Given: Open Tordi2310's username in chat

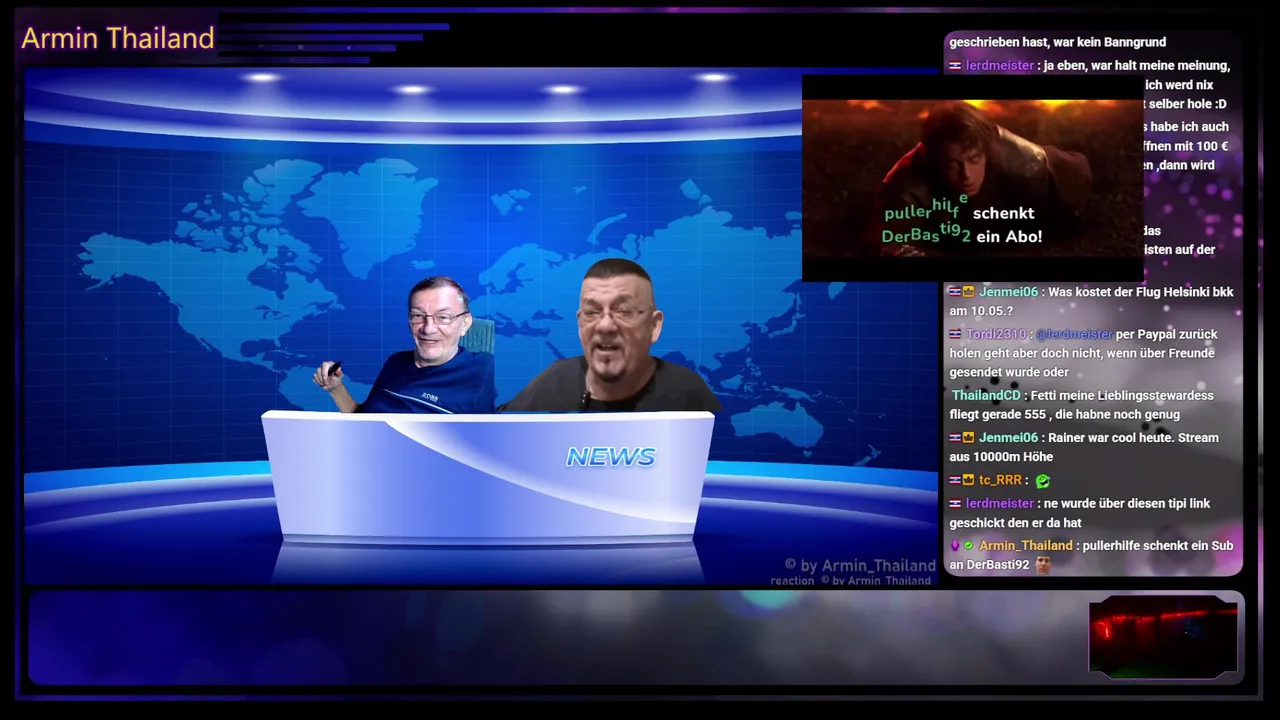Looking at the screenshot, I should 996,334.
